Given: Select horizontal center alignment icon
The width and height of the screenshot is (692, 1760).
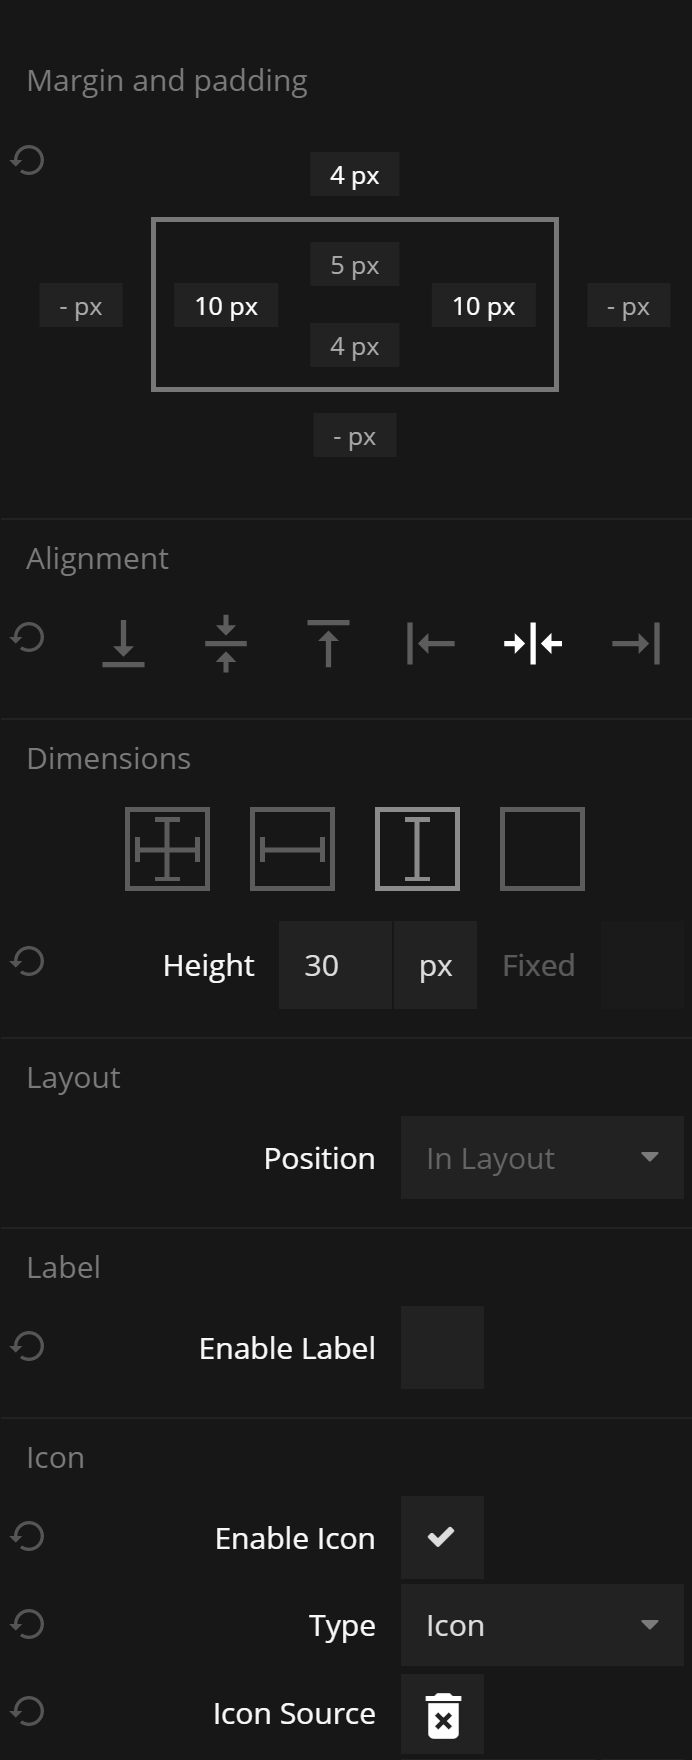Looking at the screenshot, I should point(533,643).
